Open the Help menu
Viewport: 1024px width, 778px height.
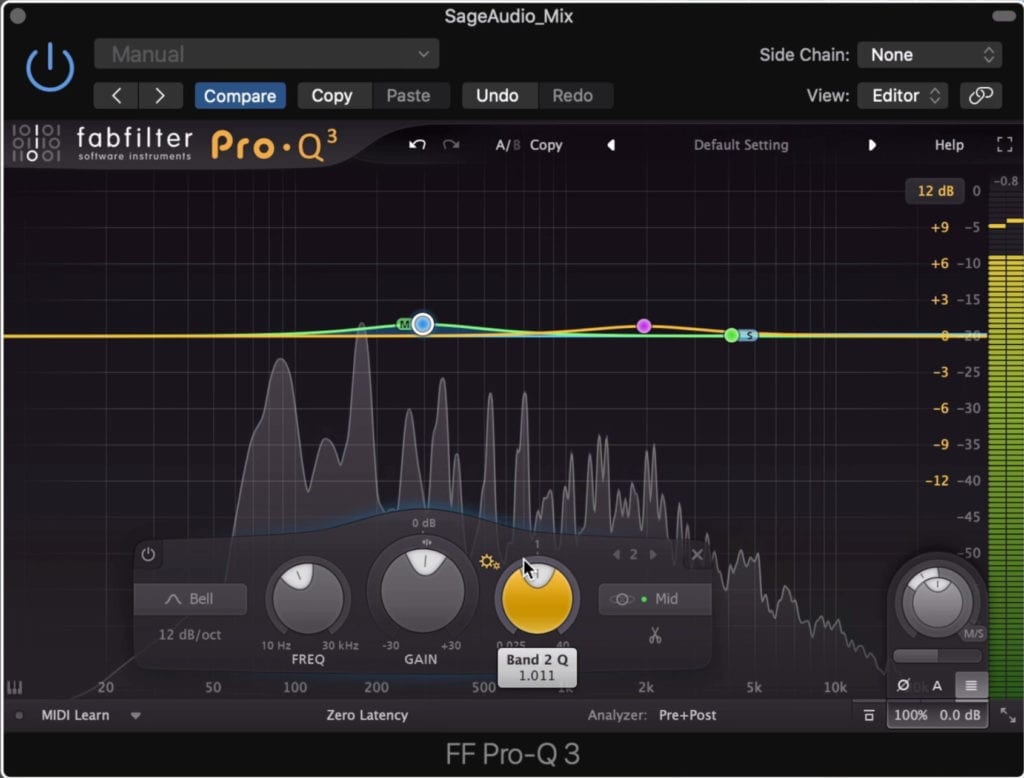pyautogui.click(x=949, y=145)
